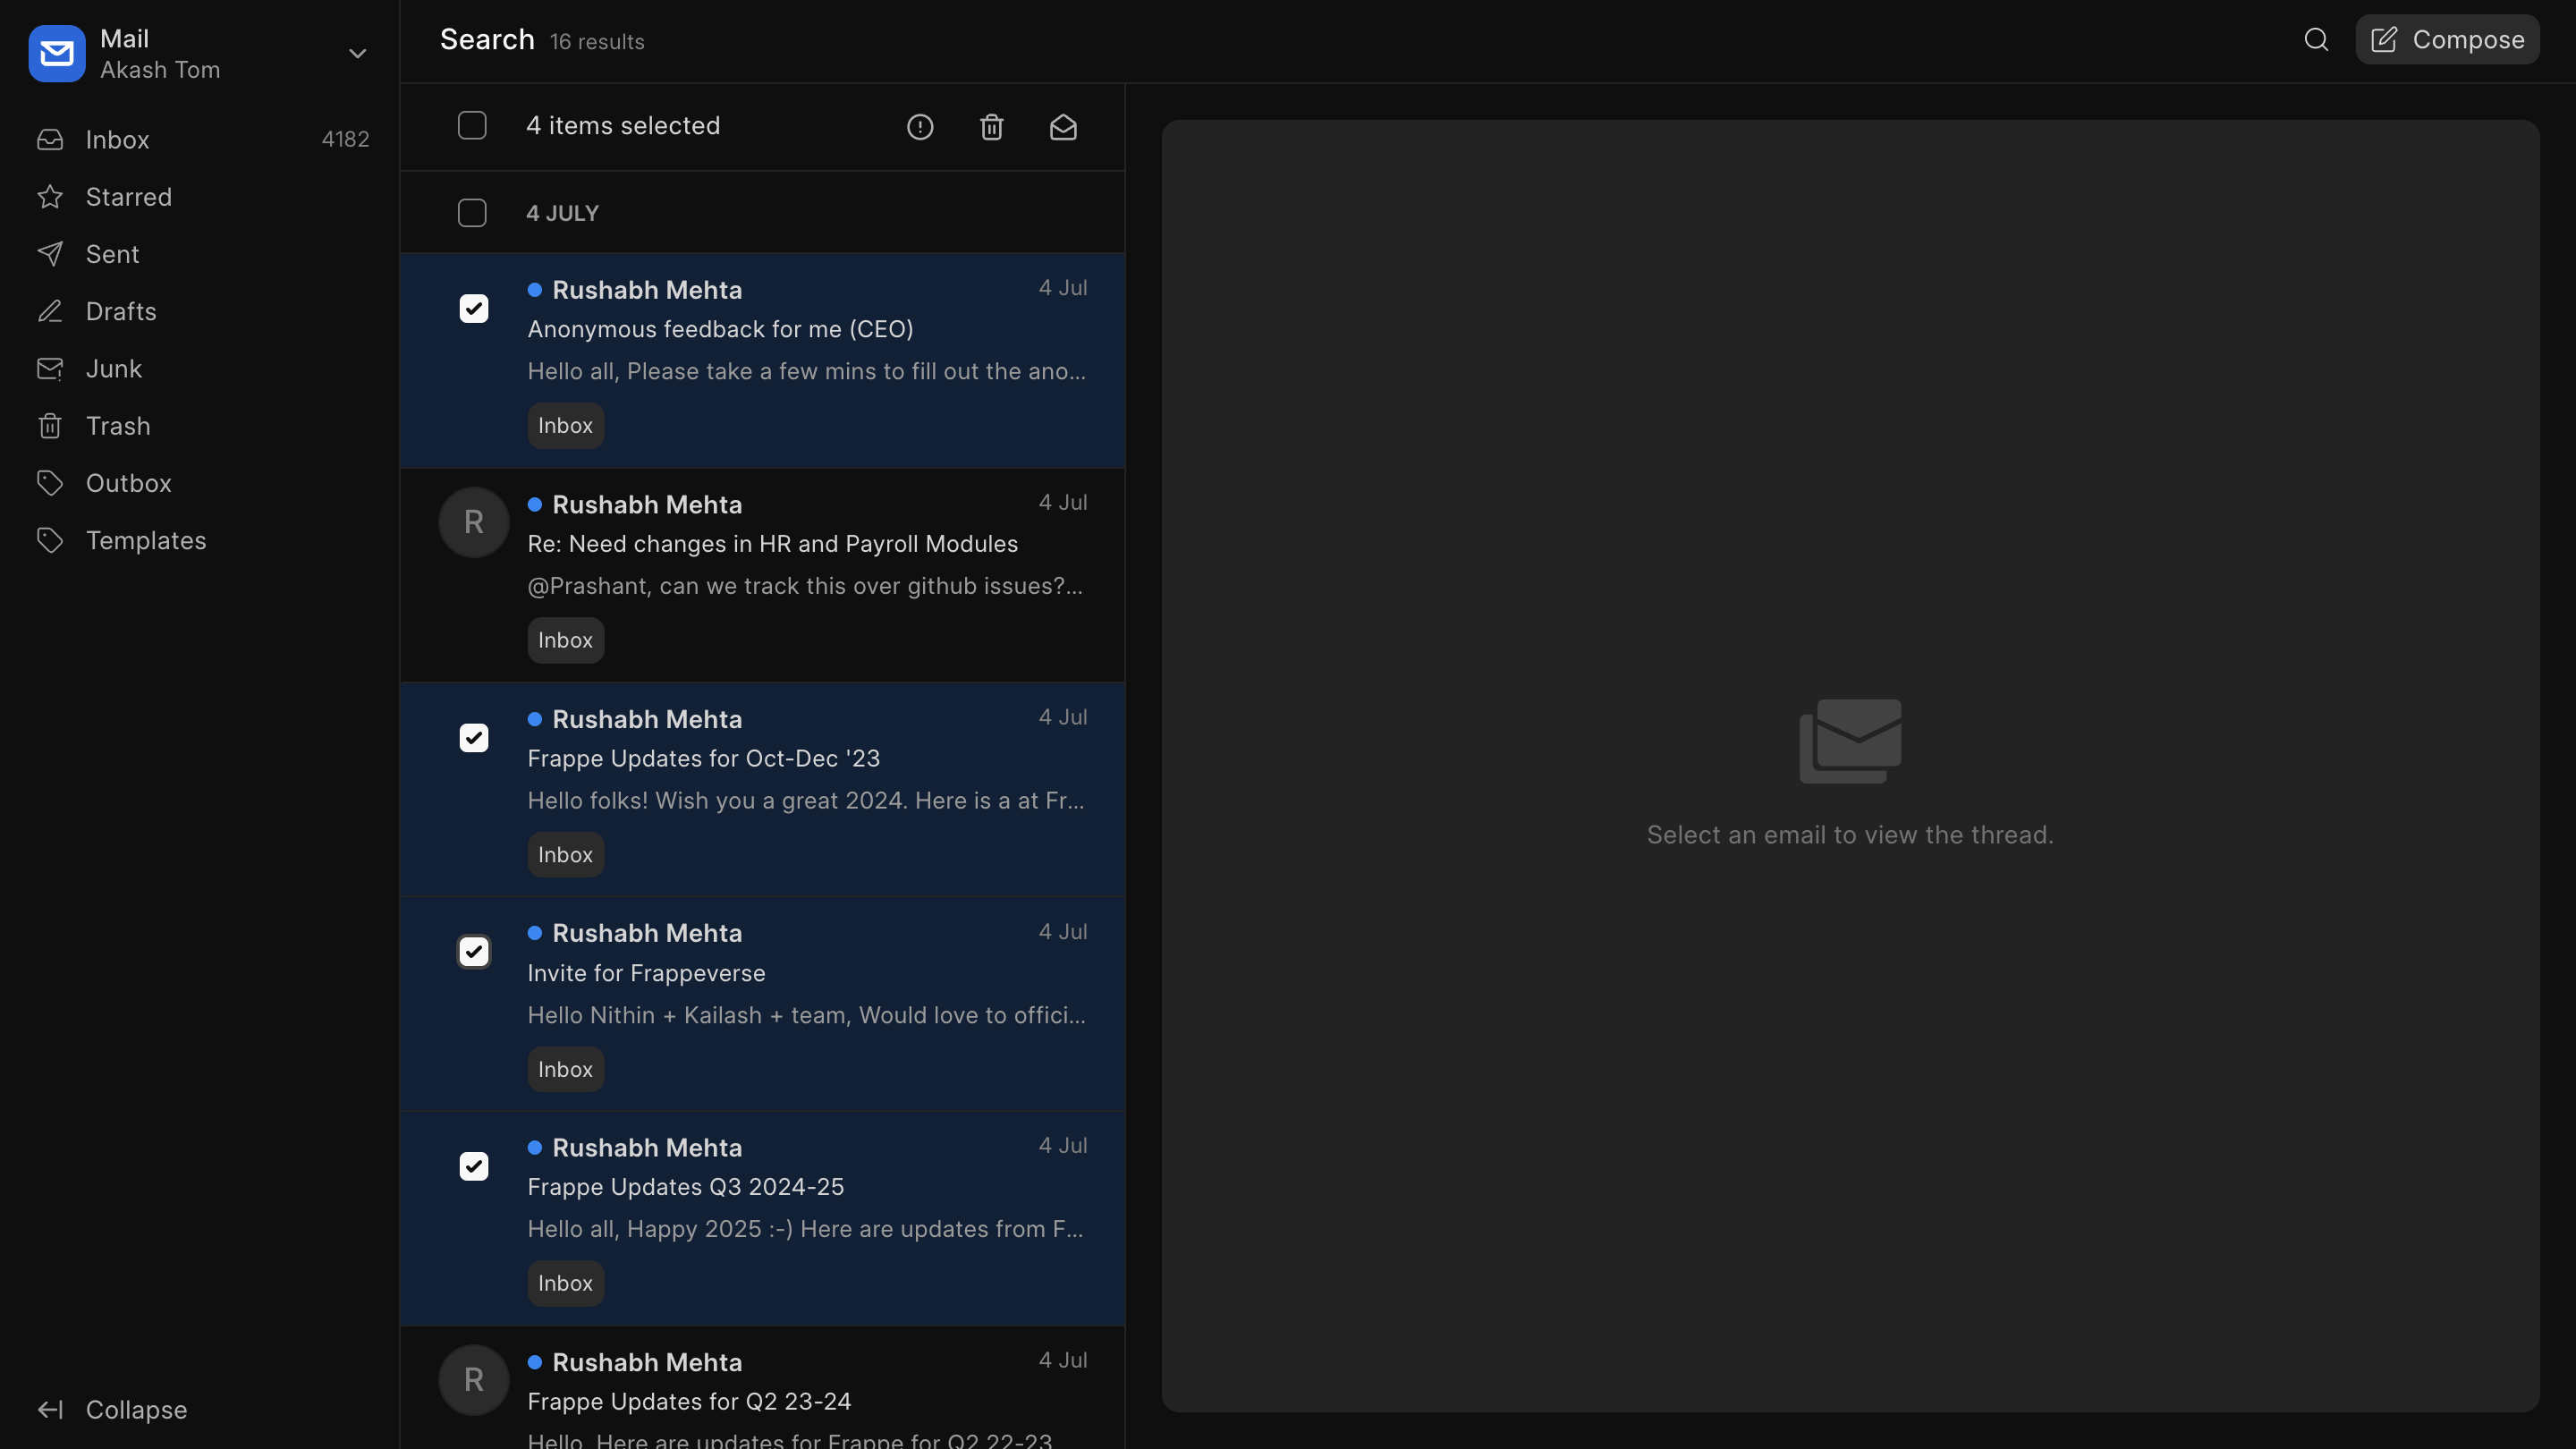Open Inbox with 4182 messages
Screen dimensions: 2576x1449
click(x=117, y=140)
